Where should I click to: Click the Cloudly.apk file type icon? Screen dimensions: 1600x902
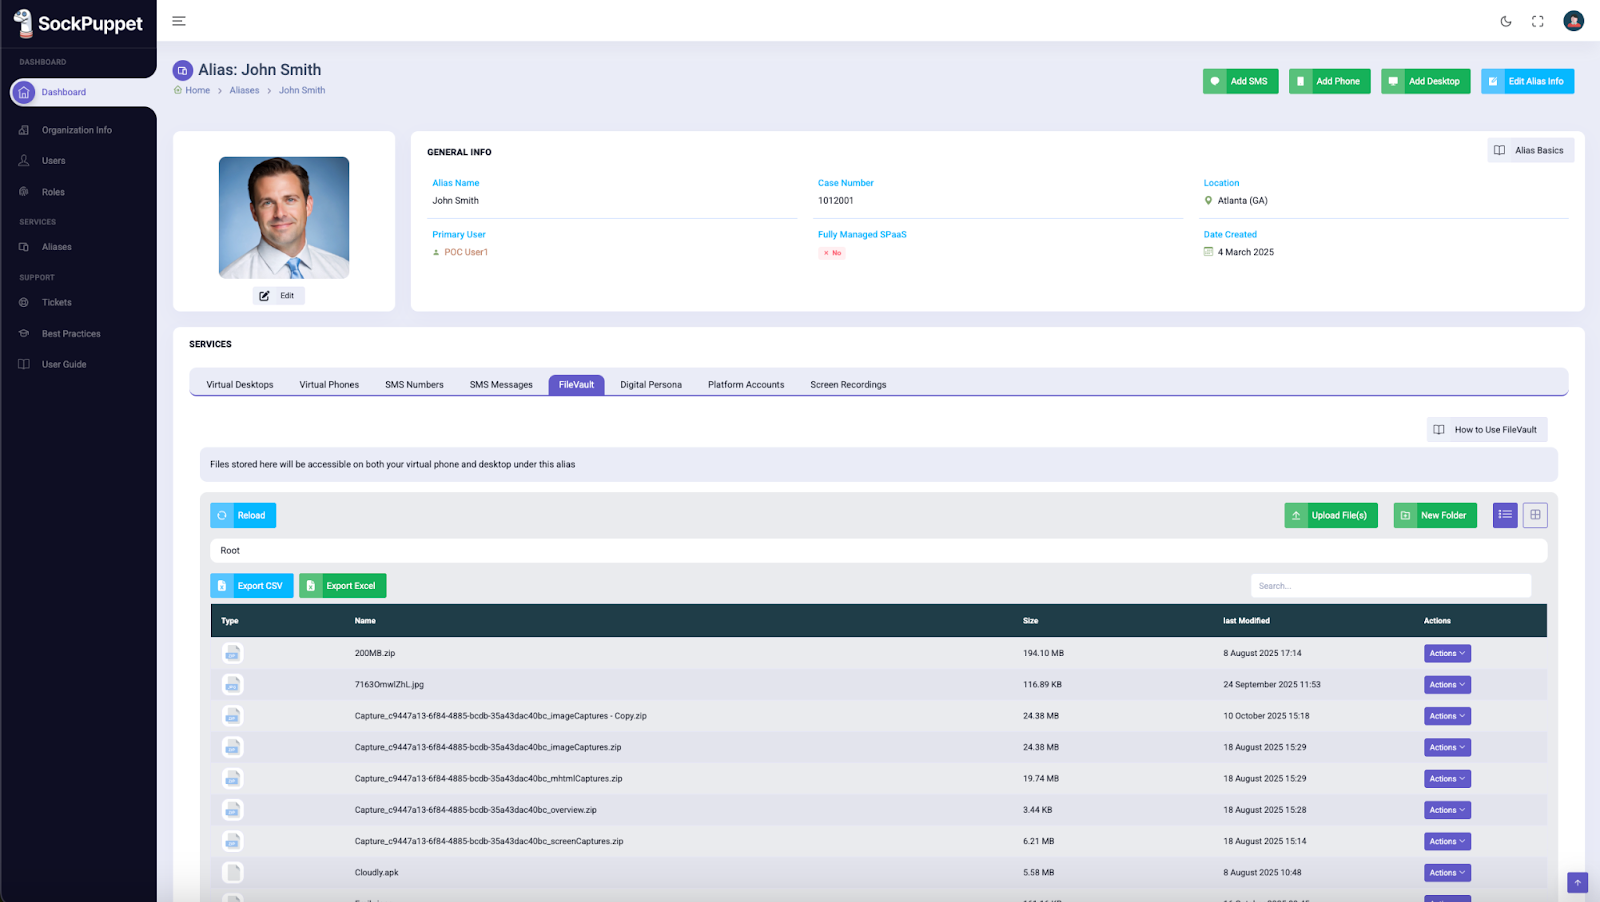[x=233, y=872]
